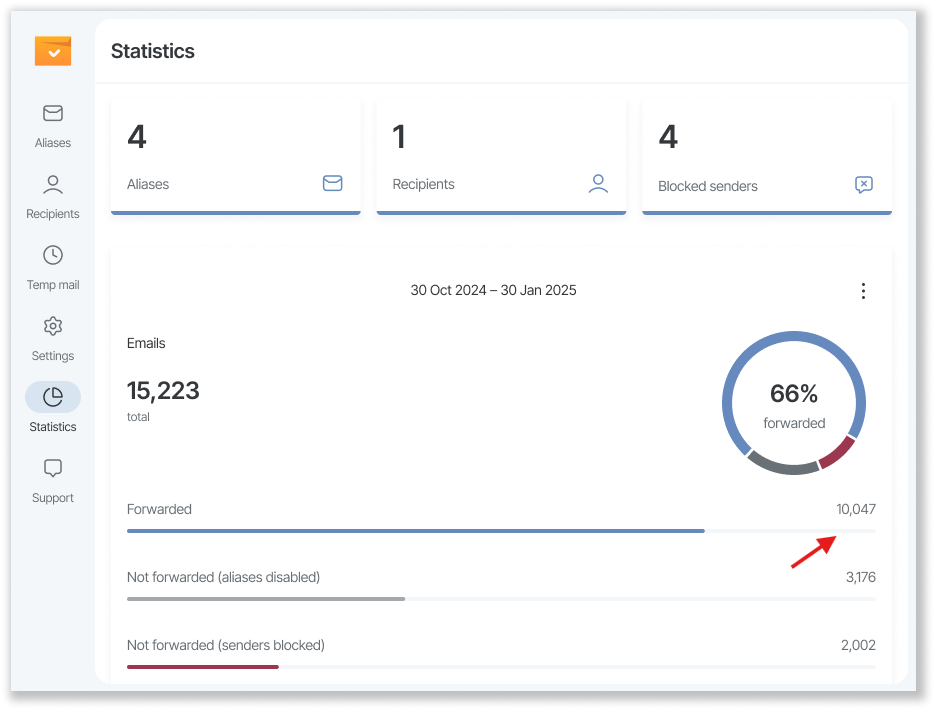Open Temp mail from the sidebar

tap(52, 268)
